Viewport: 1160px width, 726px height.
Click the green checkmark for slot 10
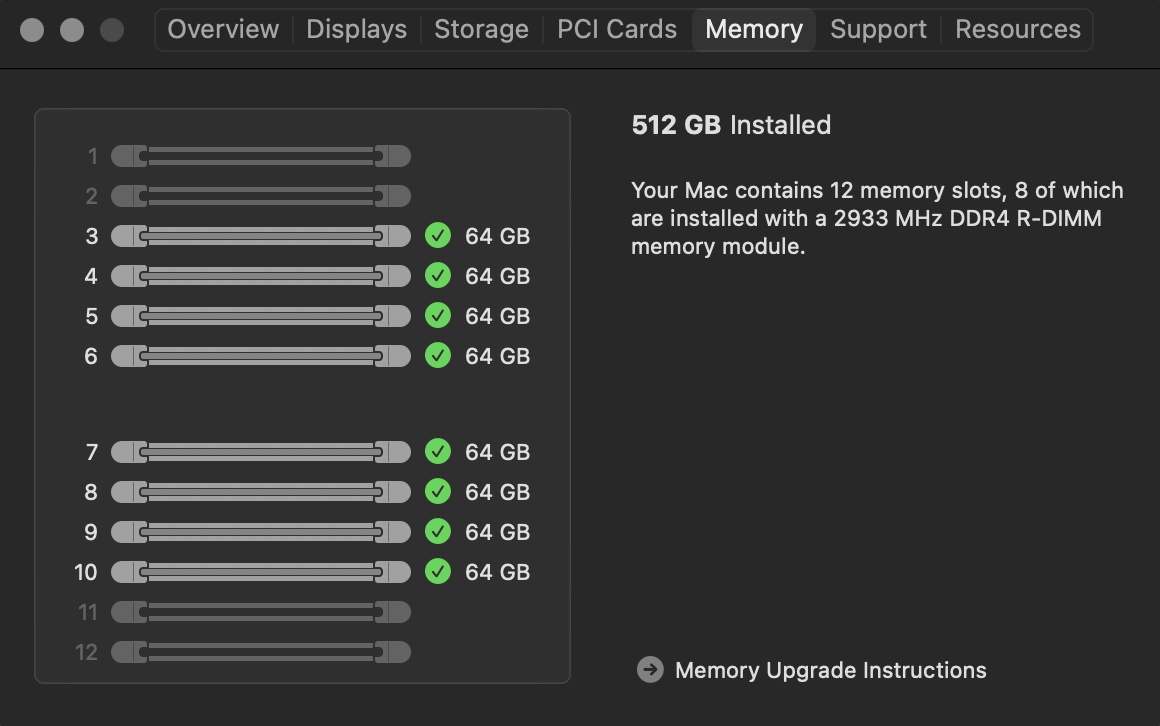pyautogui.click(x=438, y=572)
